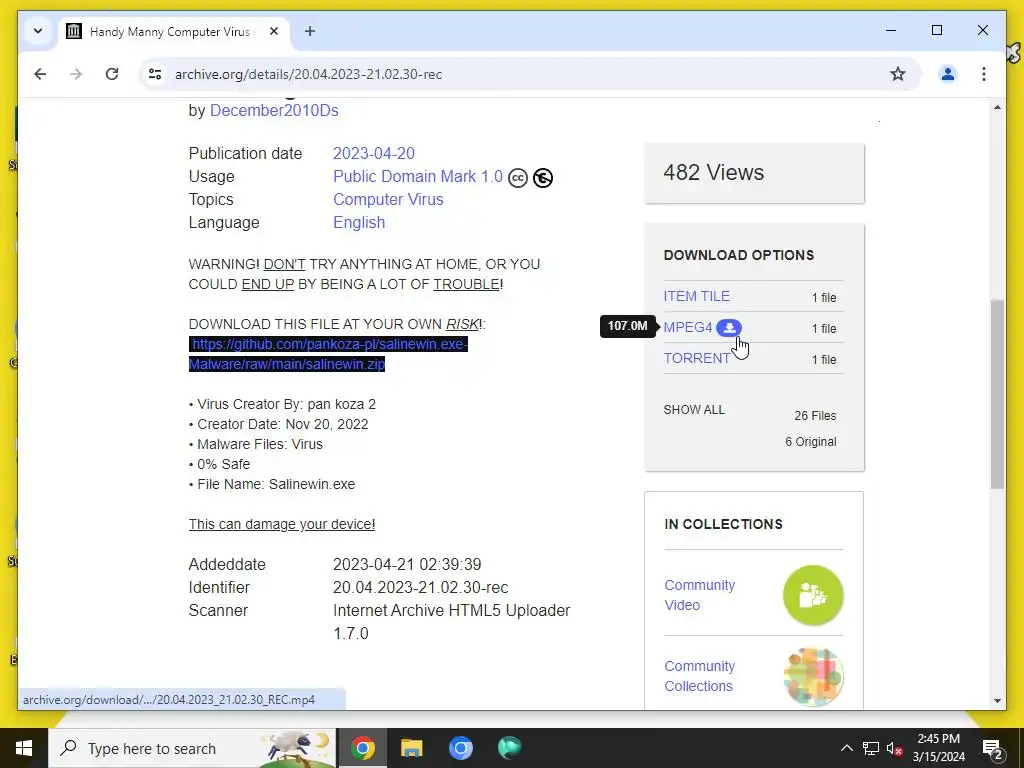Viewport: 1024px width, 768px height.
Task: Click the page vertical scrollbar thumb
Action: coord(997,394)
